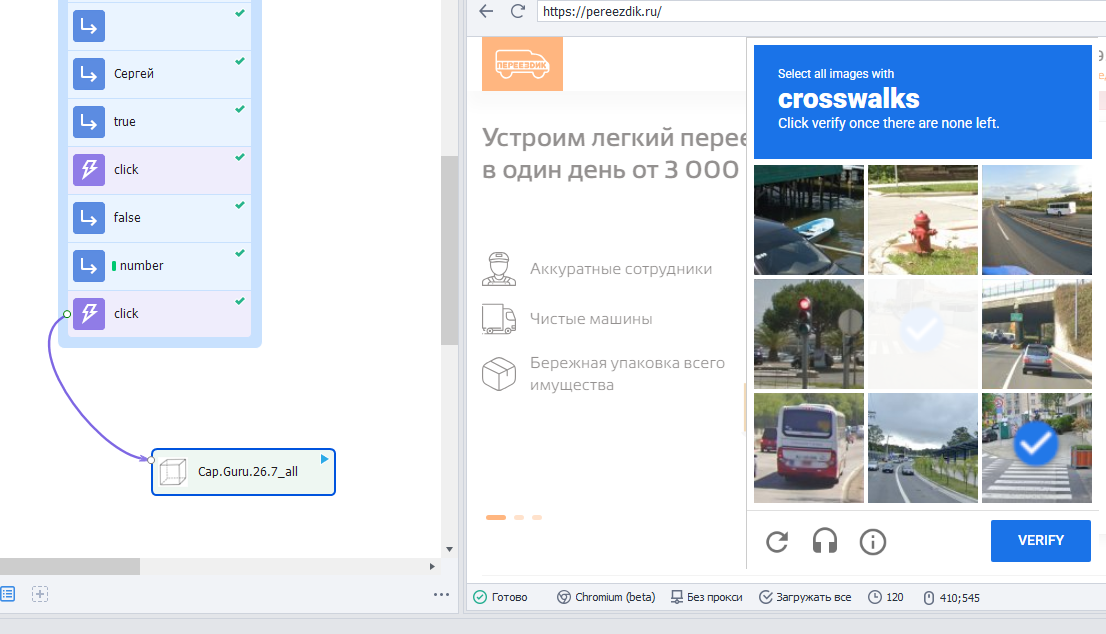The width and height of the screenshot is (1106, 634).
Task: Click the cube icon in Cap.Guru block
Action: pyautogui.click(x=173, y=472)
